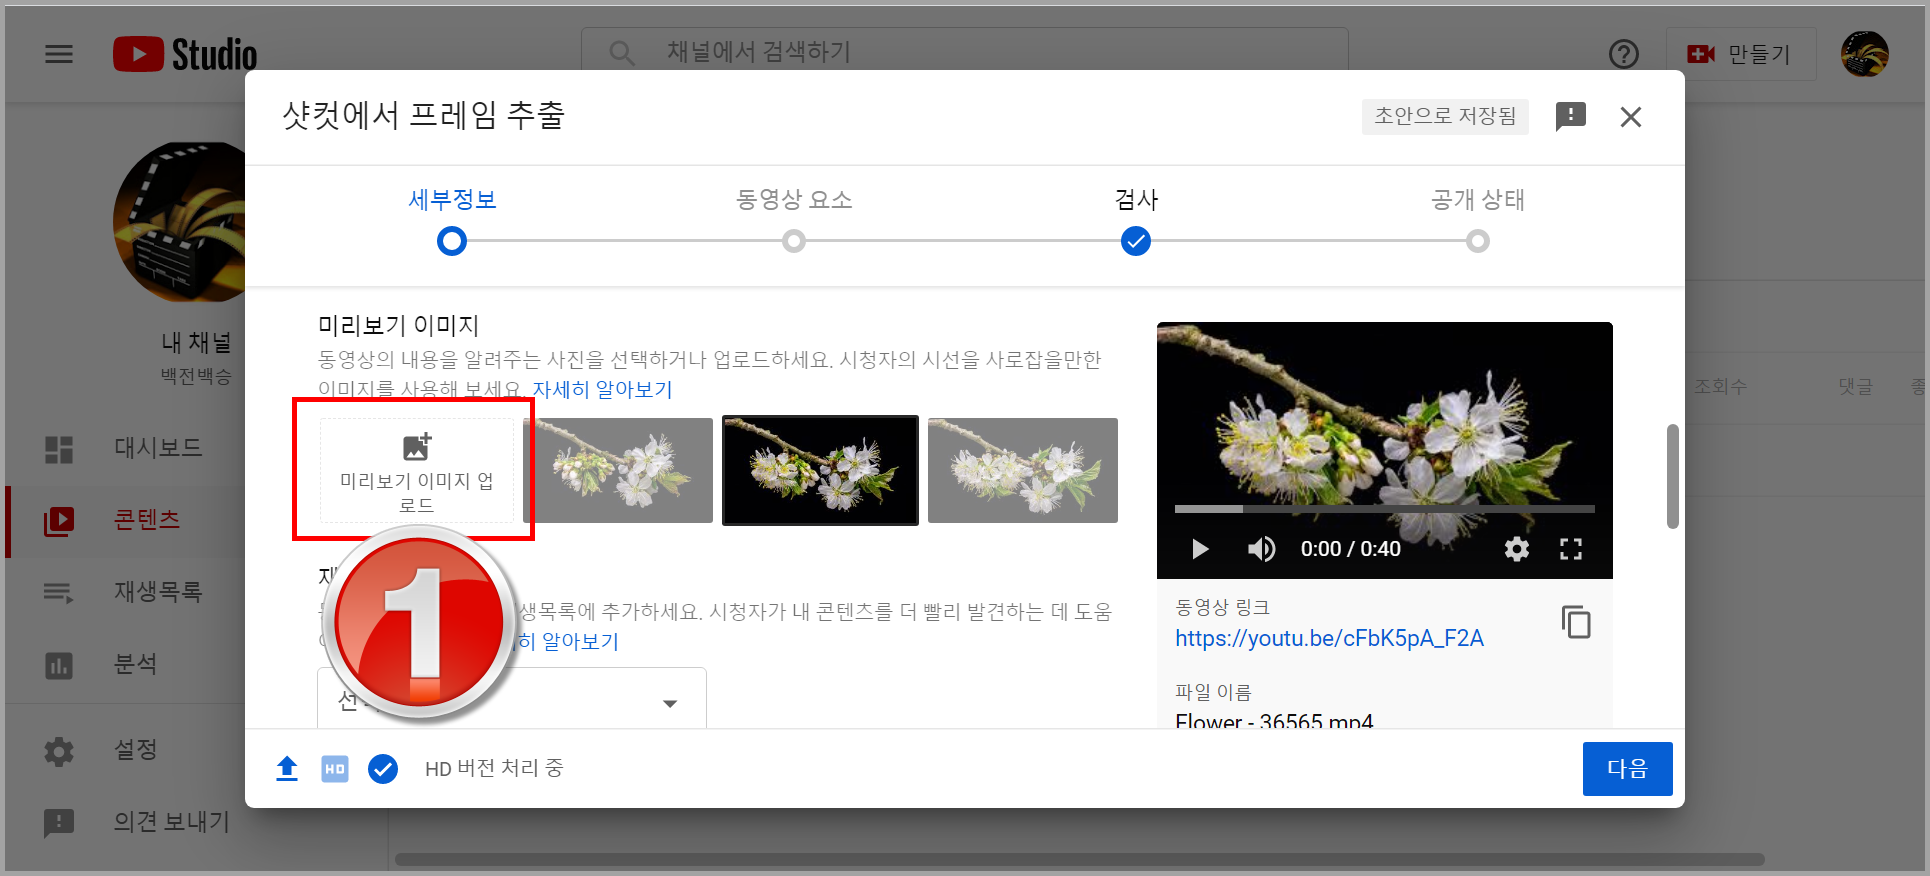Select the first auto-generated flower thumbnail

point(617,470)
